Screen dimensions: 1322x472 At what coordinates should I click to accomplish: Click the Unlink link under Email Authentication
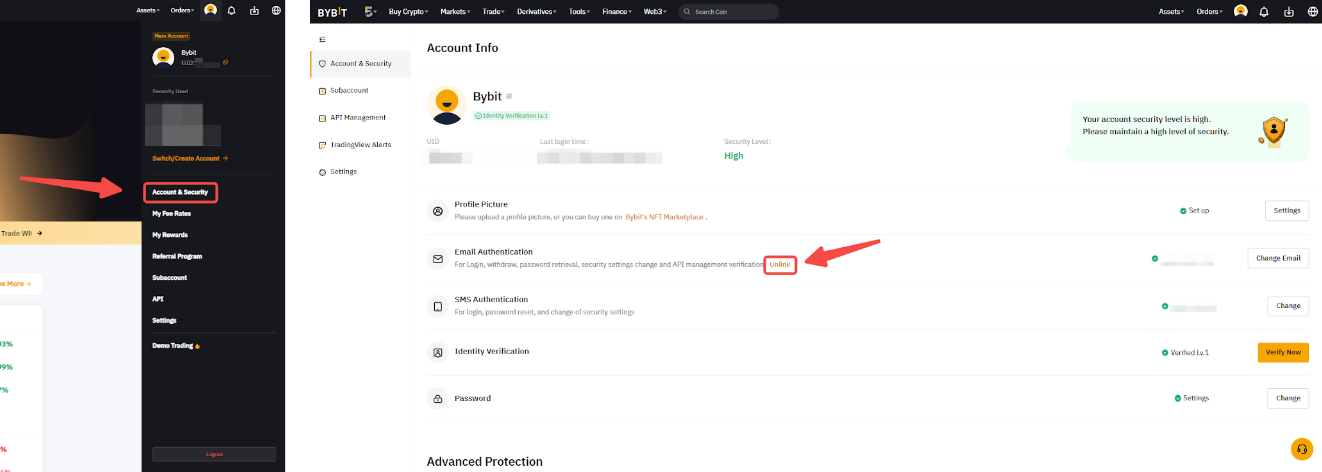pyautogui.click(x=780, y=265)
